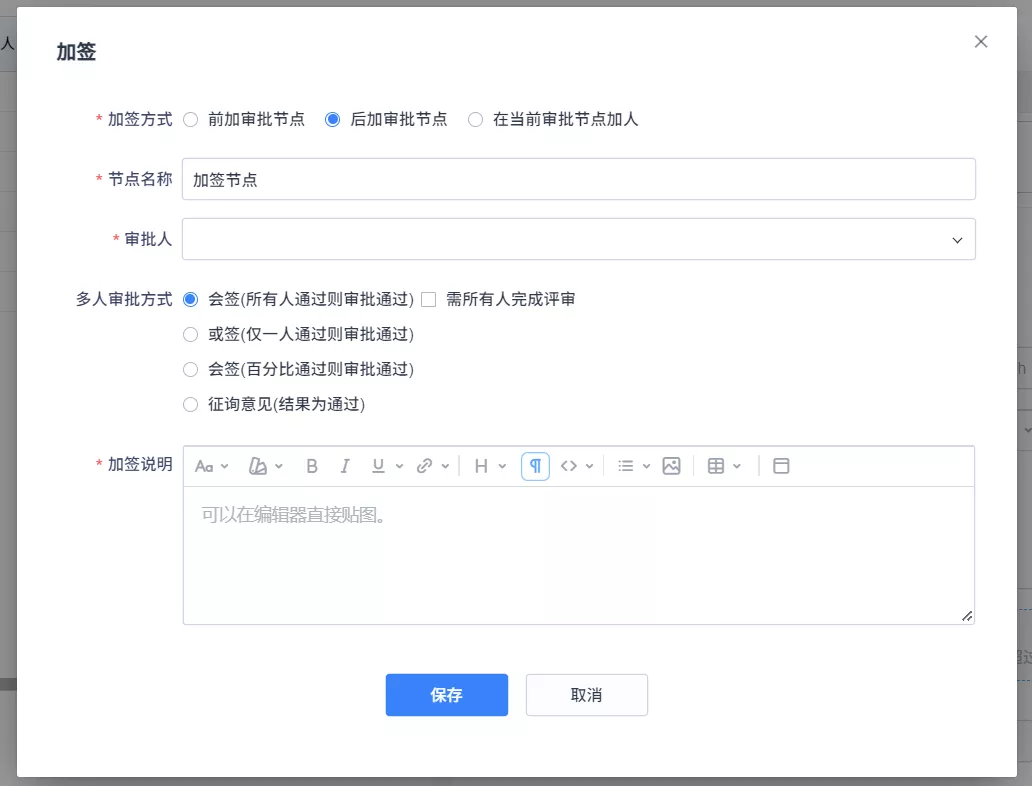Screen dimensions: 1032x786
Task: Choose 在当前审批节点加人 radio option
Action: pyautogui.click(x=476, y=119)
